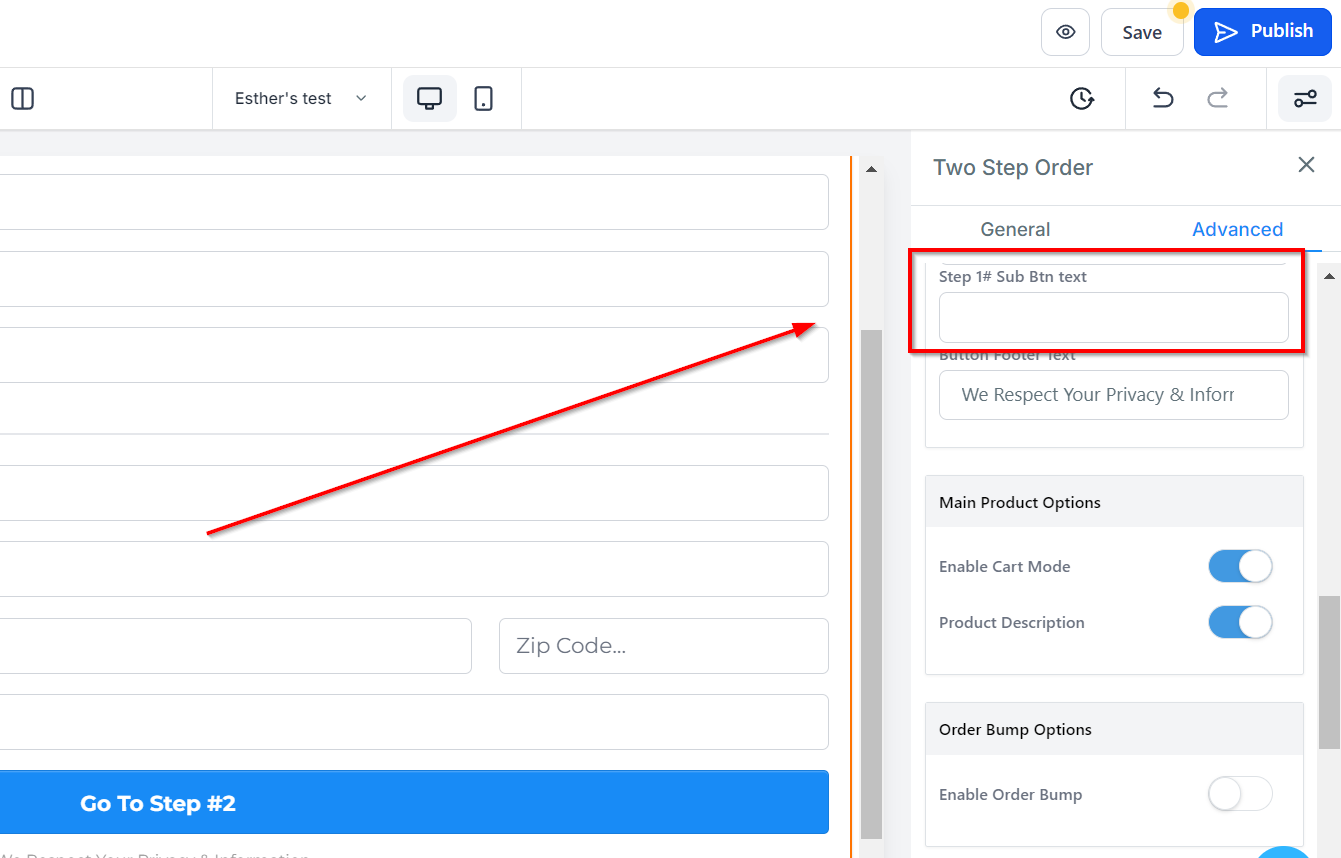
Task: Open version history clock icon
Action: [x=1082, y=98]
